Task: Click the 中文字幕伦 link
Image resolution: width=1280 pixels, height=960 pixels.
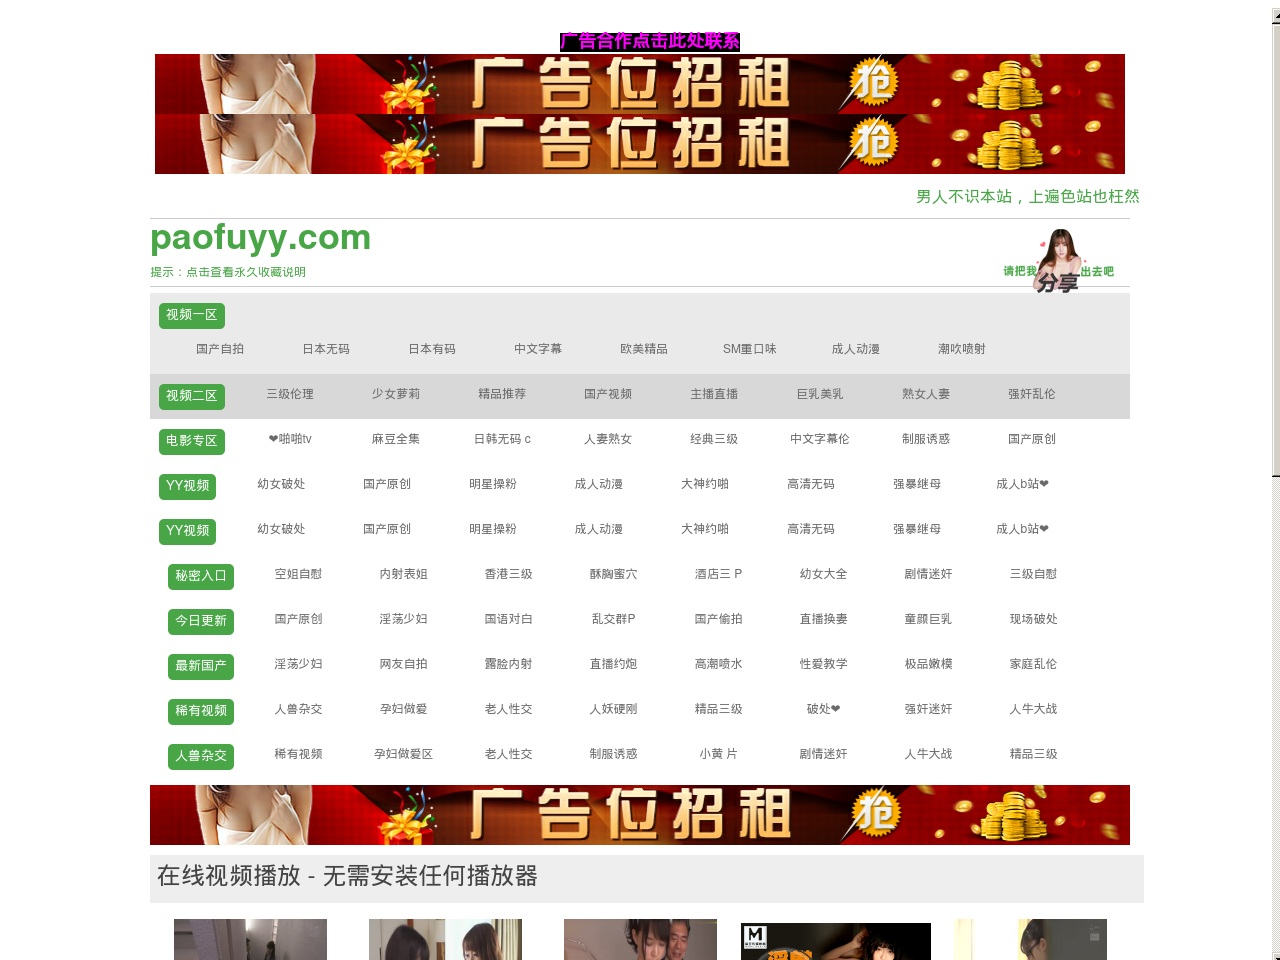Action: click(820, 439)
